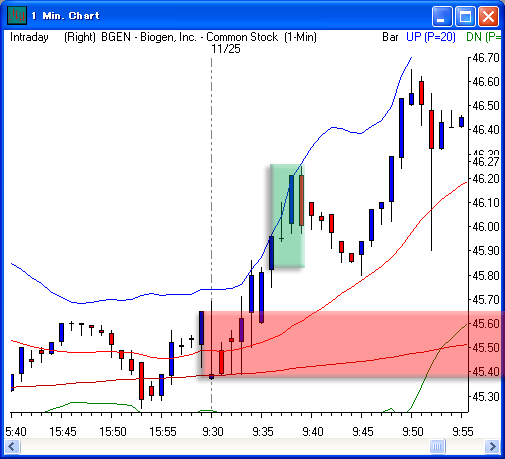Maximize the 1 Min. Chart window
The image size is (505, 459).
465,16
